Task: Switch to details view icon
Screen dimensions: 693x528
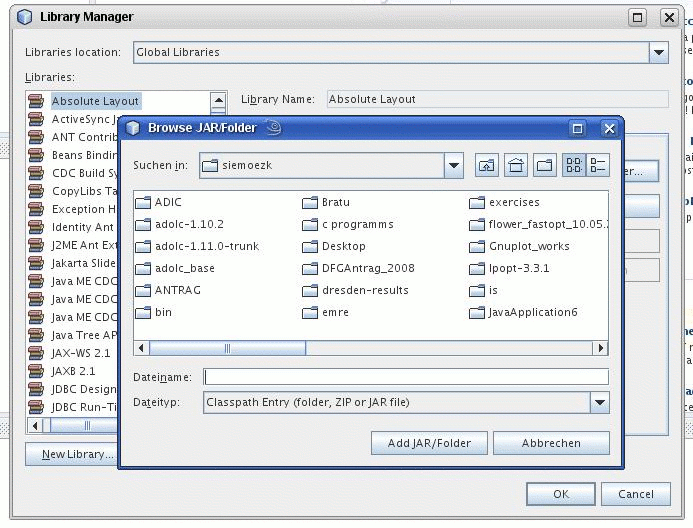Action: 598,165
